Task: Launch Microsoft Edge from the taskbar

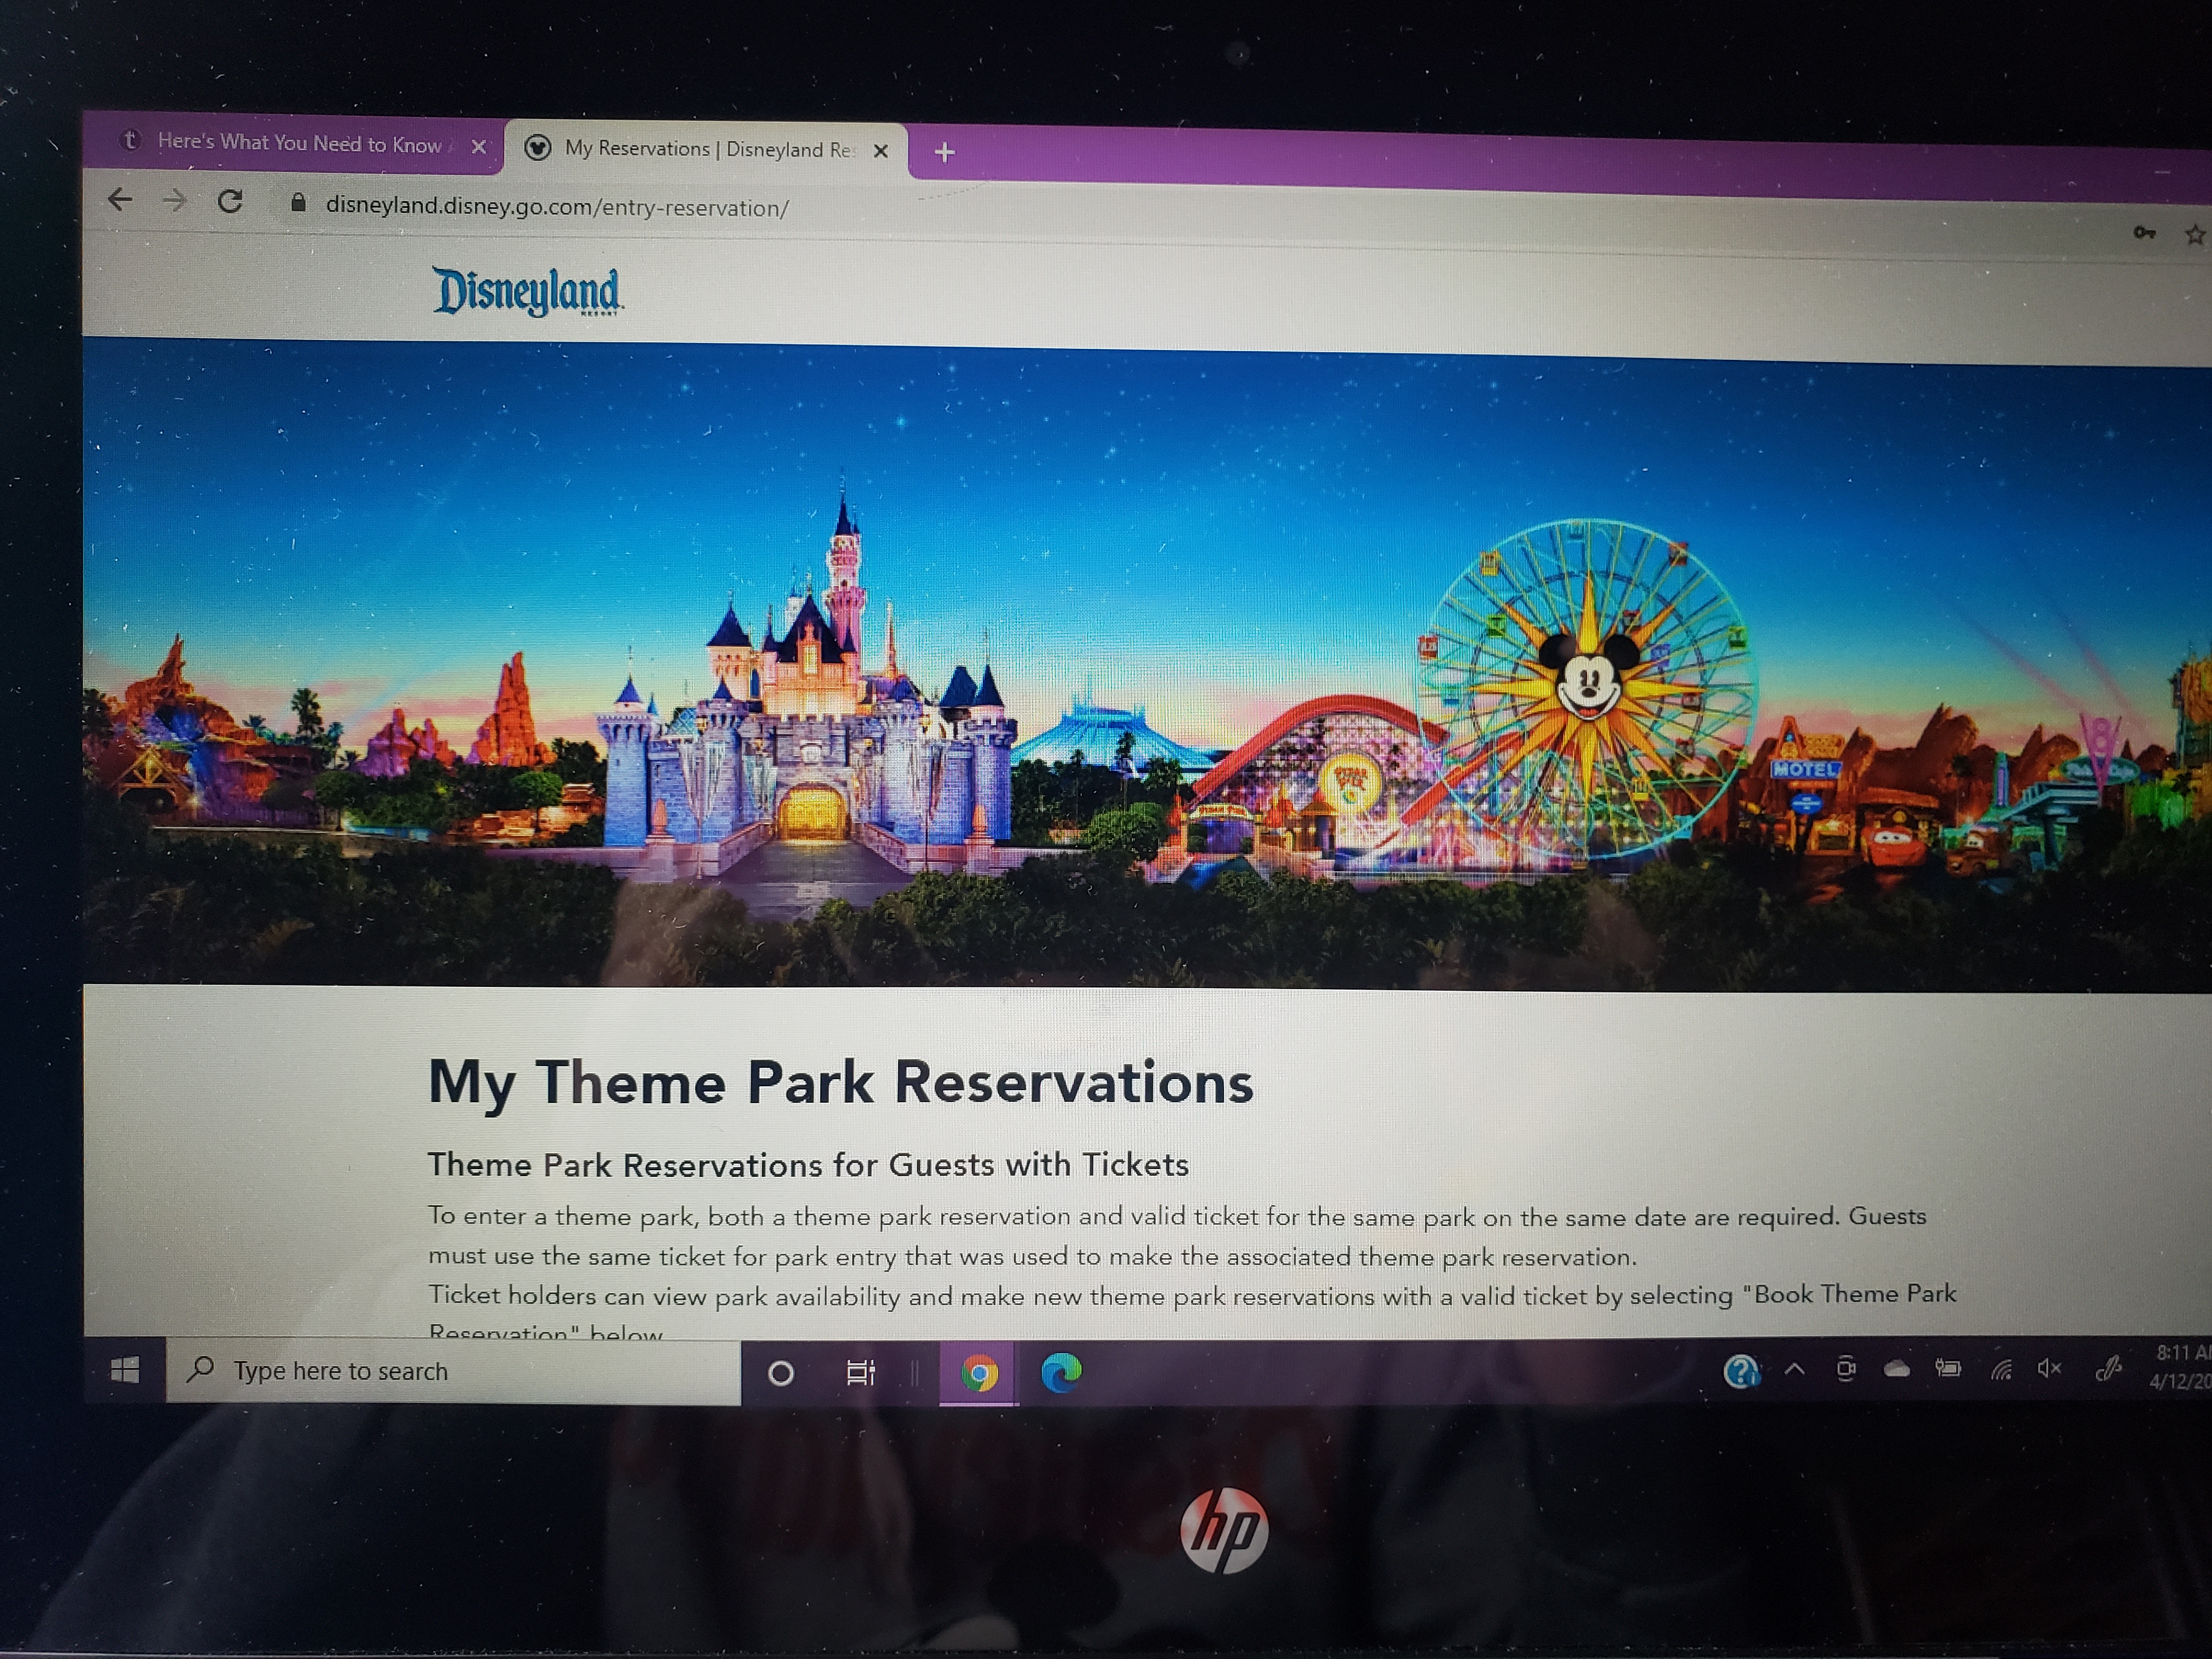Action: click(x=1061, y=1372)
